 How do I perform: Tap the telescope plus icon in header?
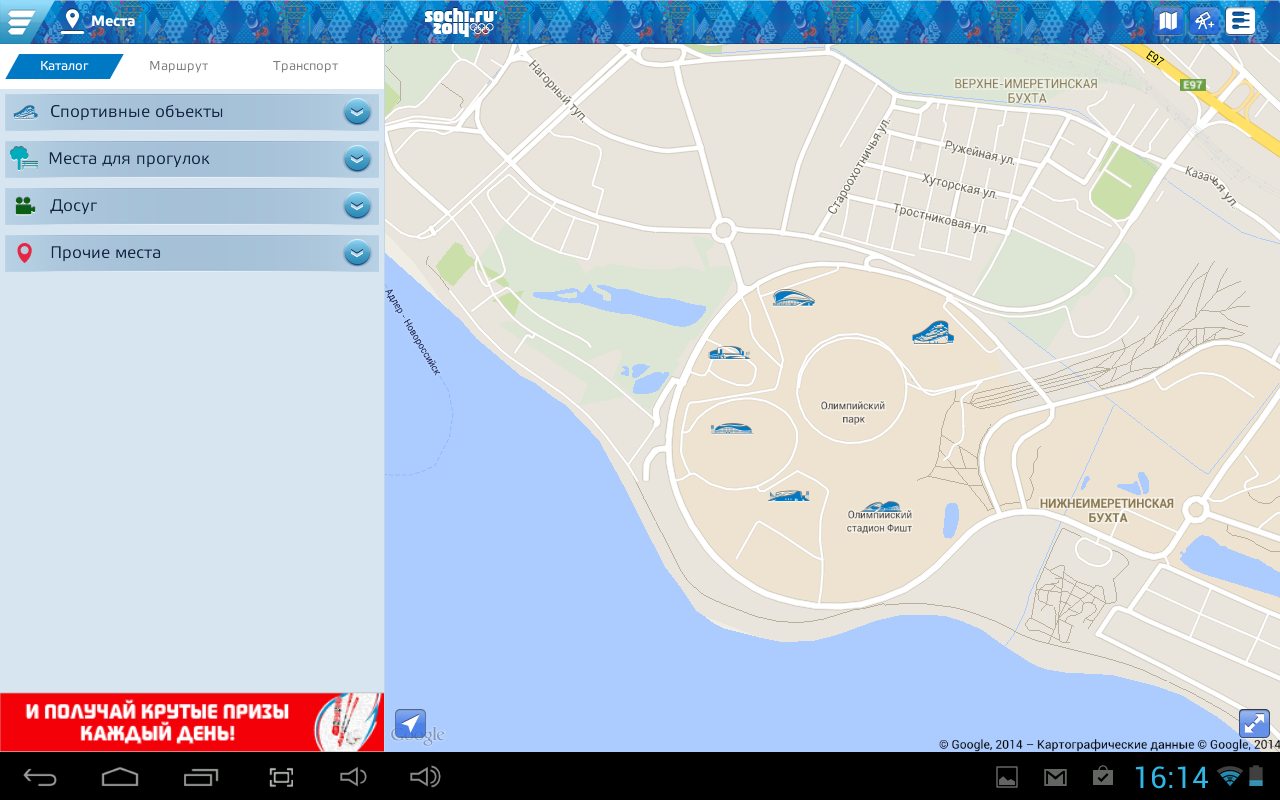tap(1204, 21)
